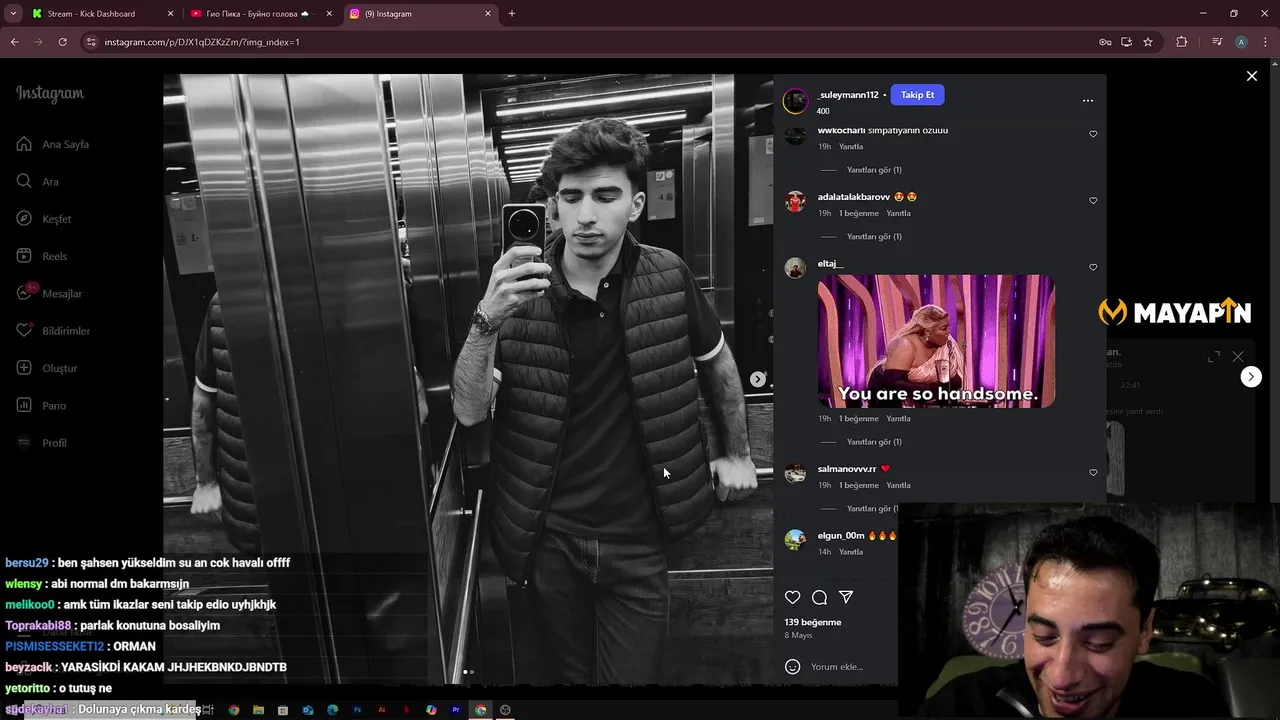Reply to wwkocharli's comment via Yanıtla
Viewport: 1280px width, 720px height.
[851, 147]
